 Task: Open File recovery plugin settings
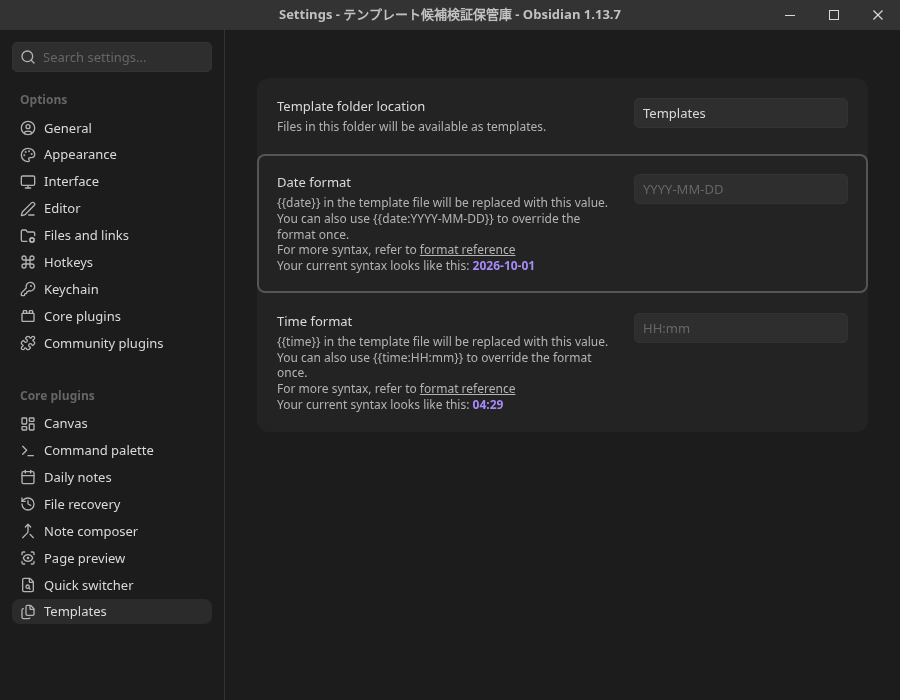[x=112, y=505]
